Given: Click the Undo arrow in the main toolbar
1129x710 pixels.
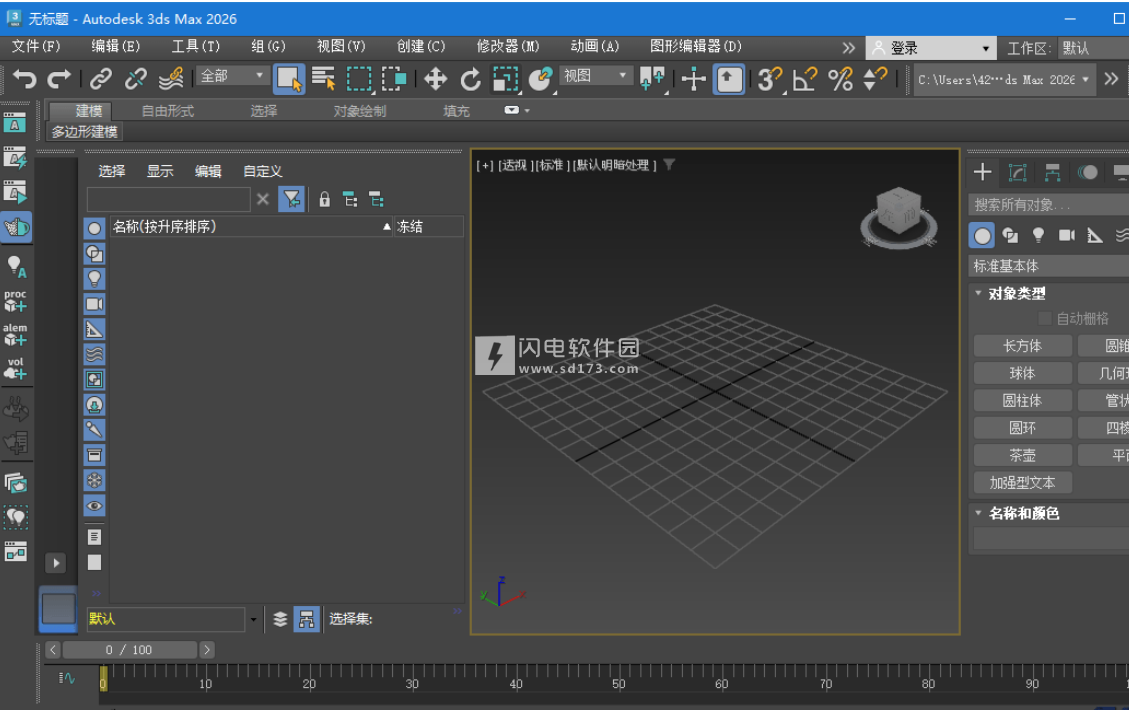Looking at the screenshot, I should (x=24, y=79).
